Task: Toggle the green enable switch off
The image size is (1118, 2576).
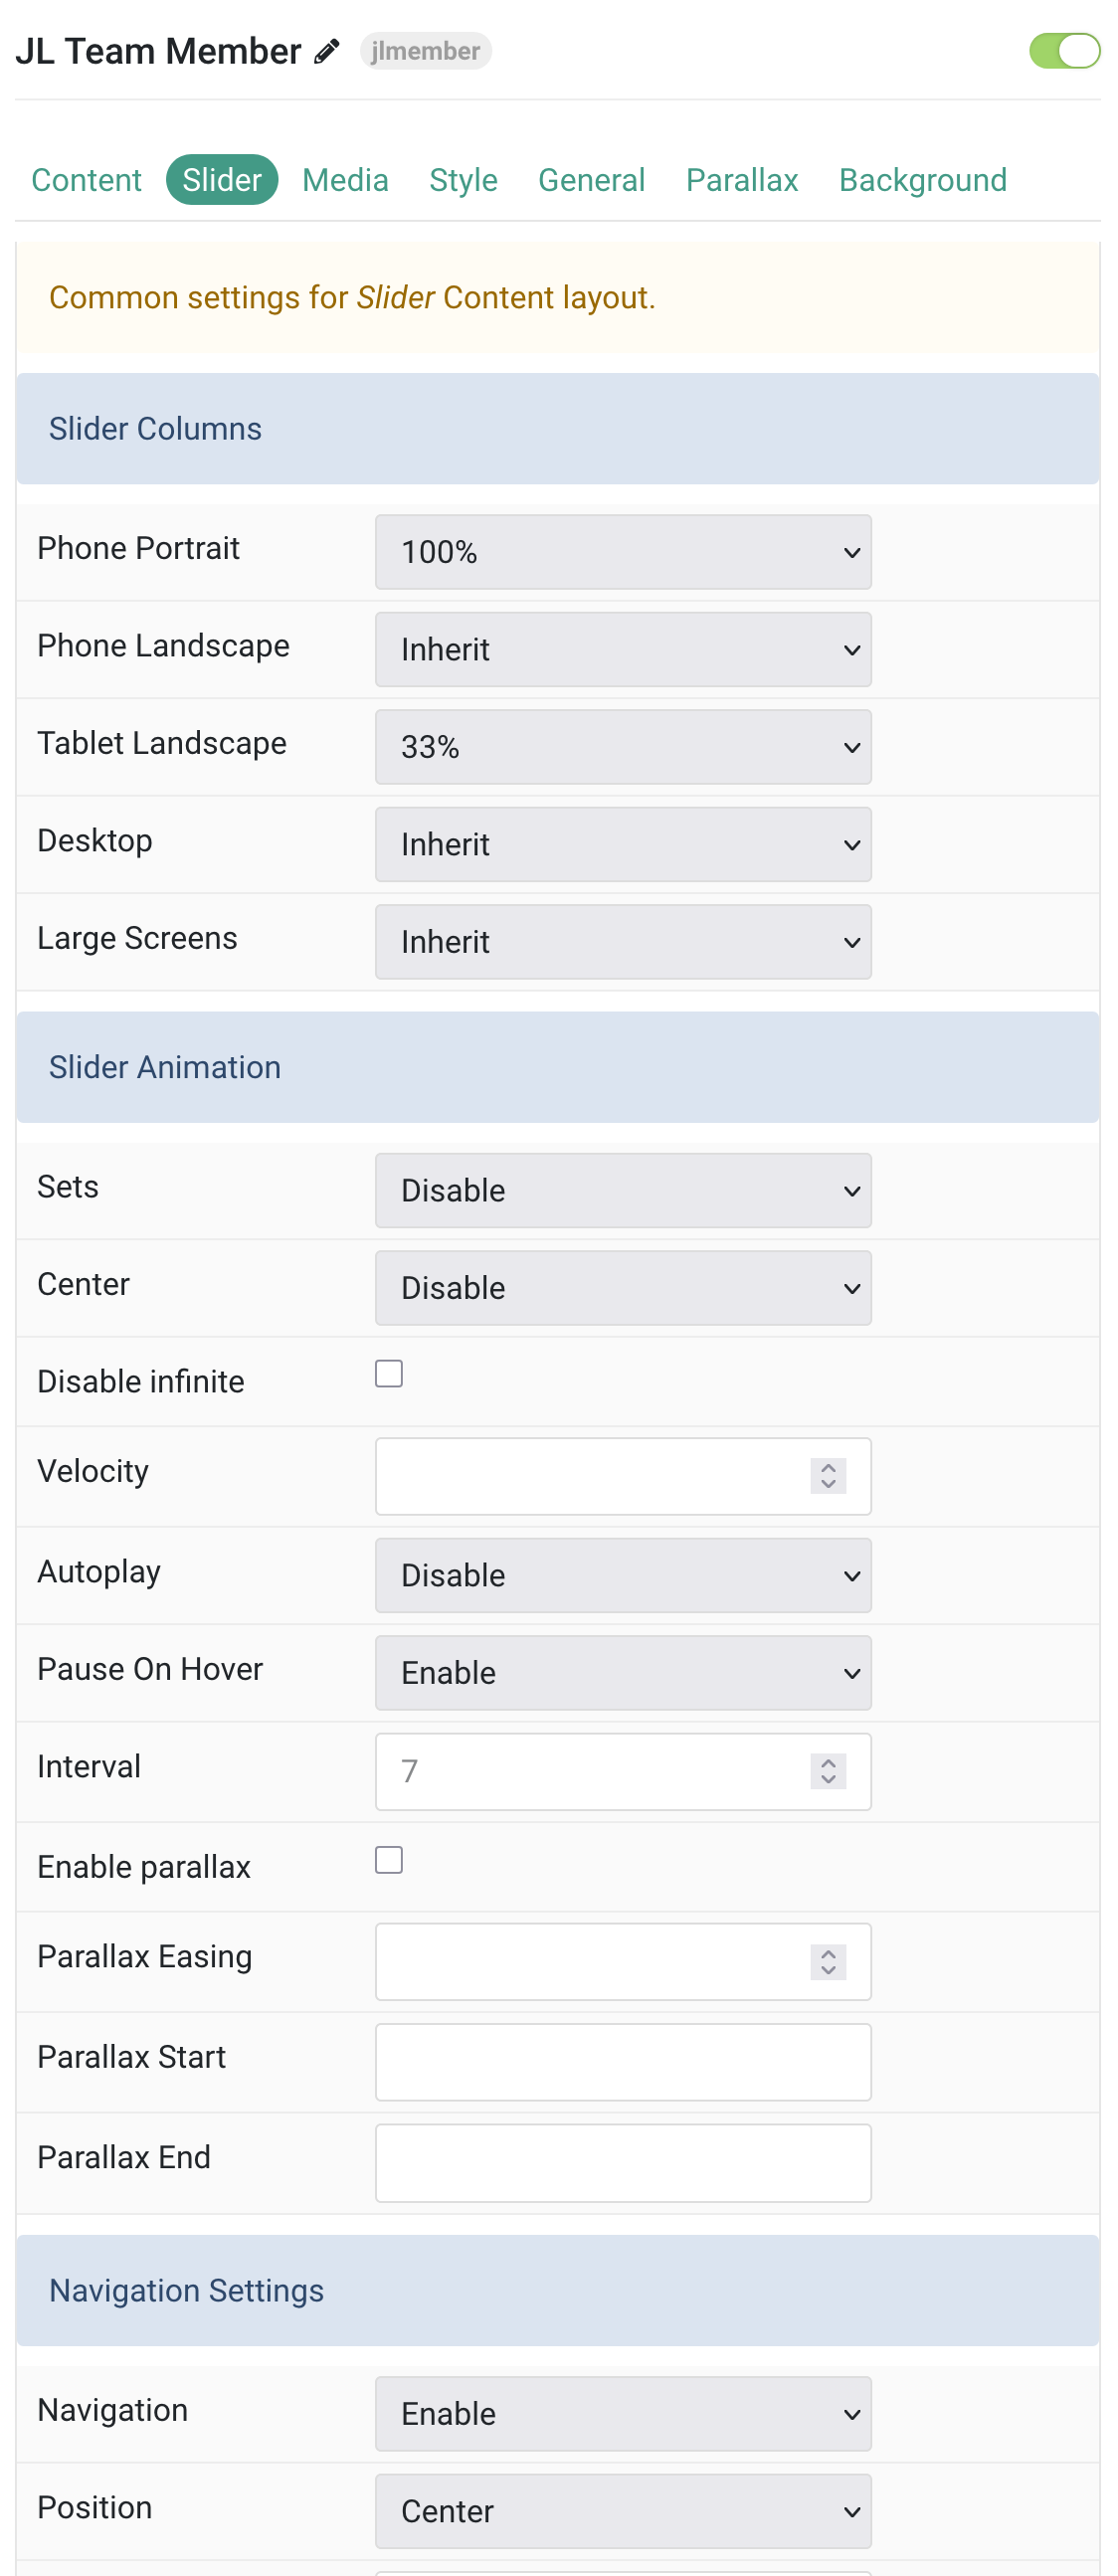Action: 1064,51
